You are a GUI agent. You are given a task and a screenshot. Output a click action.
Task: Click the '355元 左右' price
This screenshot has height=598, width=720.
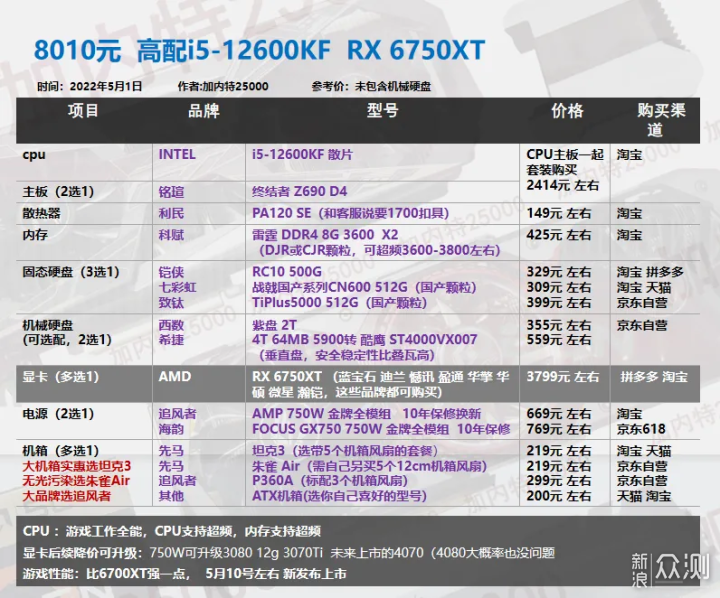(558, 325)
